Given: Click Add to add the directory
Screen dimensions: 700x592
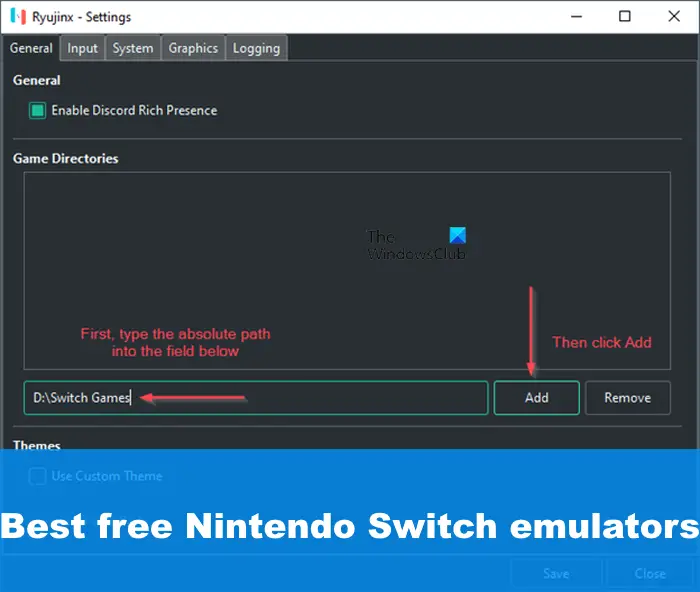Looking at the screenshot, I should point(537,398).
